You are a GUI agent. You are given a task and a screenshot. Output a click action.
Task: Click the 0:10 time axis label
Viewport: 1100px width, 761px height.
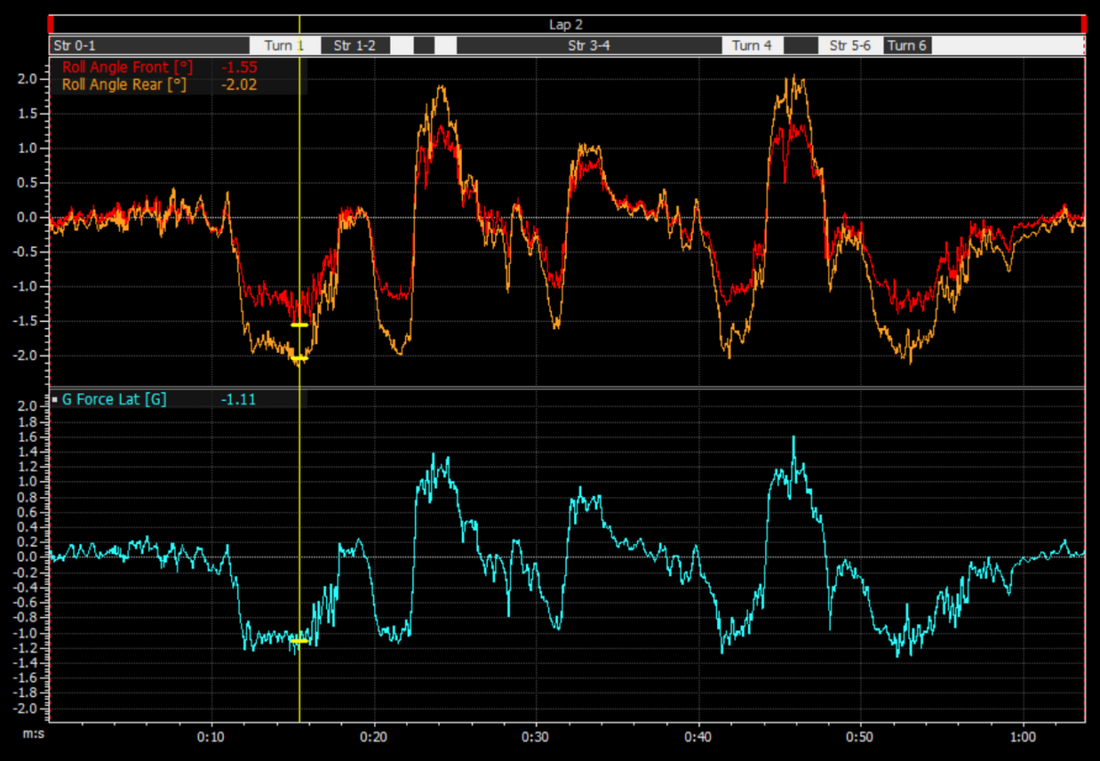pyautogui.click(x=210, y=737)
